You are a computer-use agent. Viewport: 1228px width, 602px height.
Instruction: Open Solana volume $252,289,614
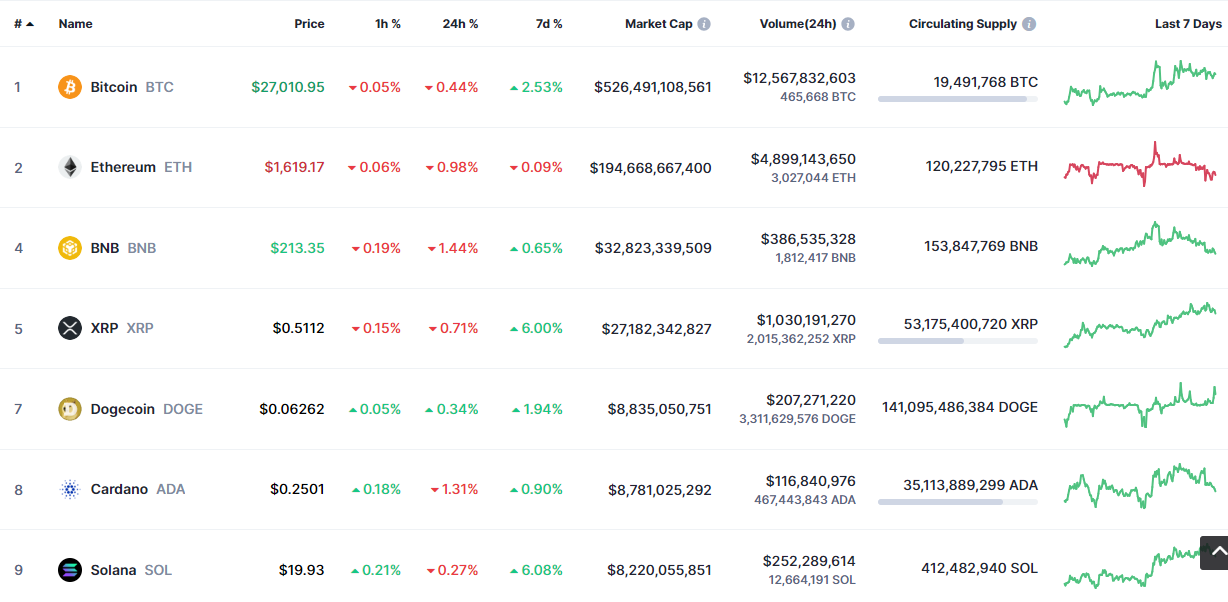tap(809, 561)
